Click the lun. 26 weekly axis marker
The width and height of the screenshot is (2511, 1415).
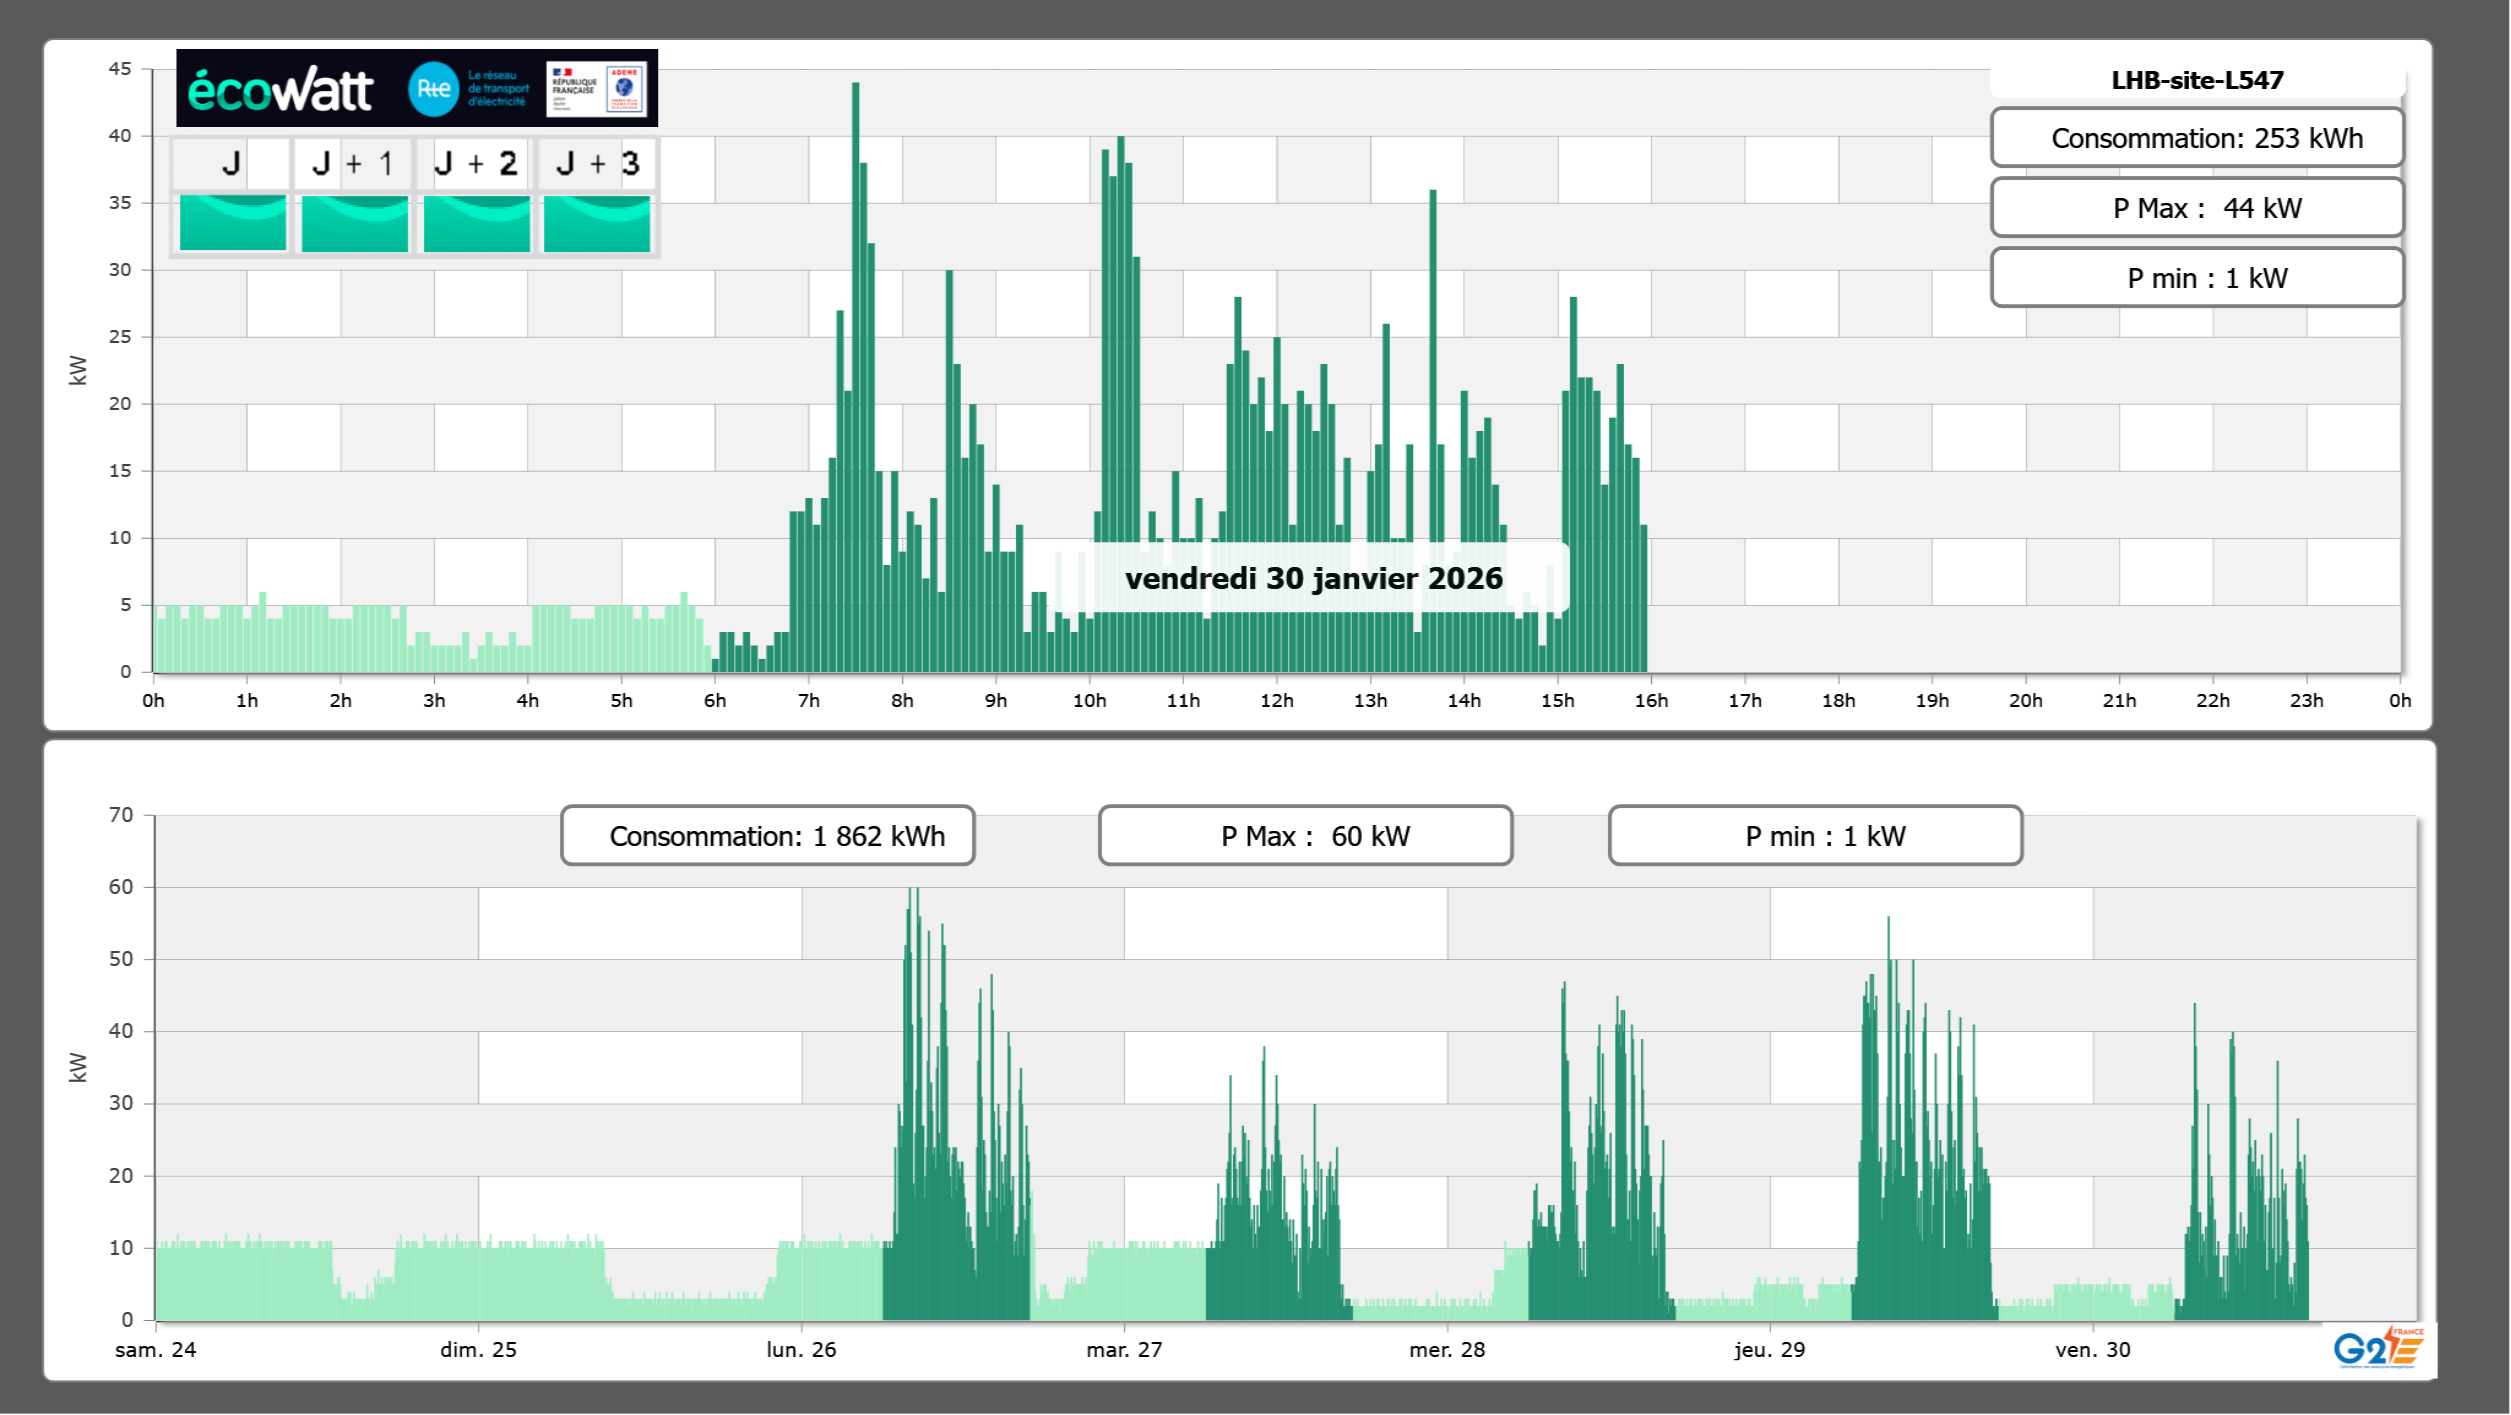point(801,1349)
